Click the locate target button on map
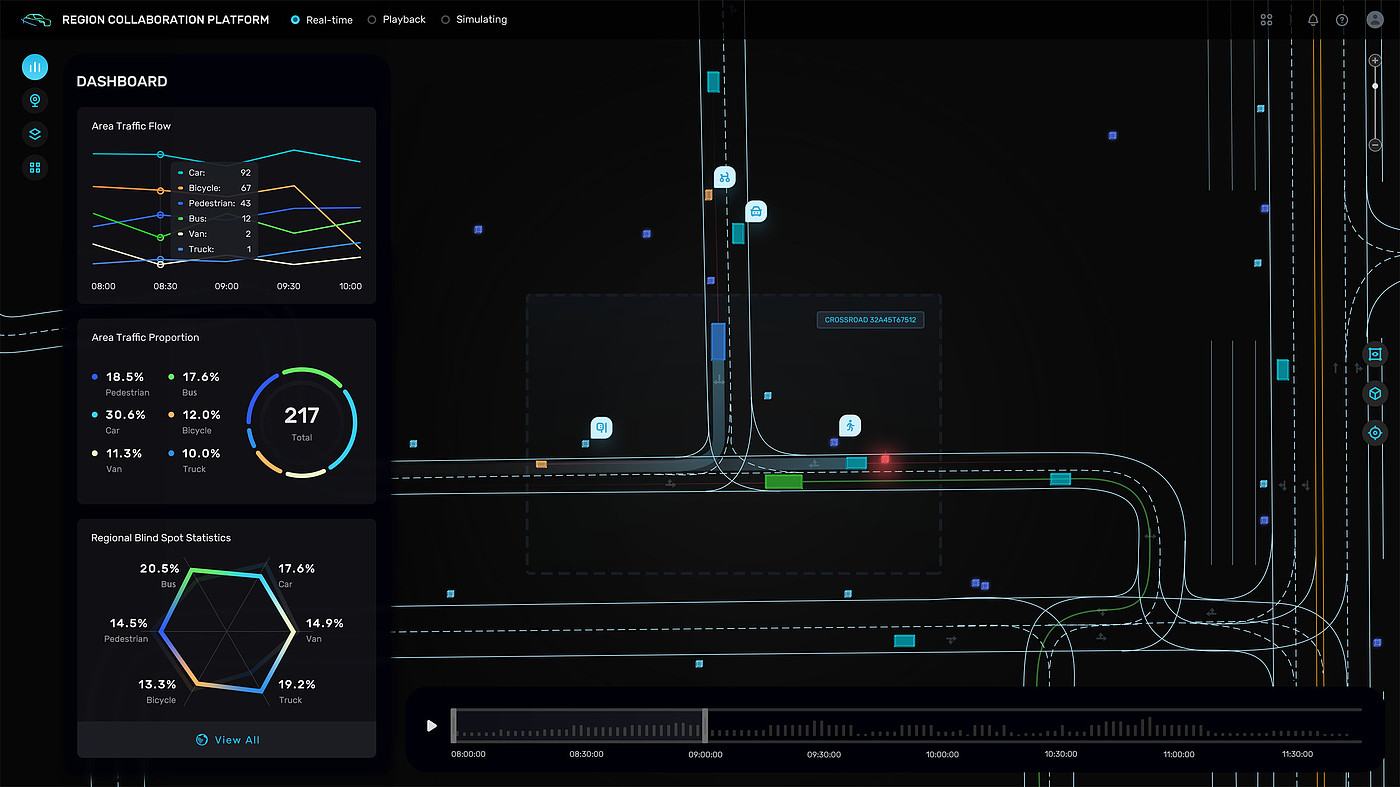1400x787 pixels. 1375,433
